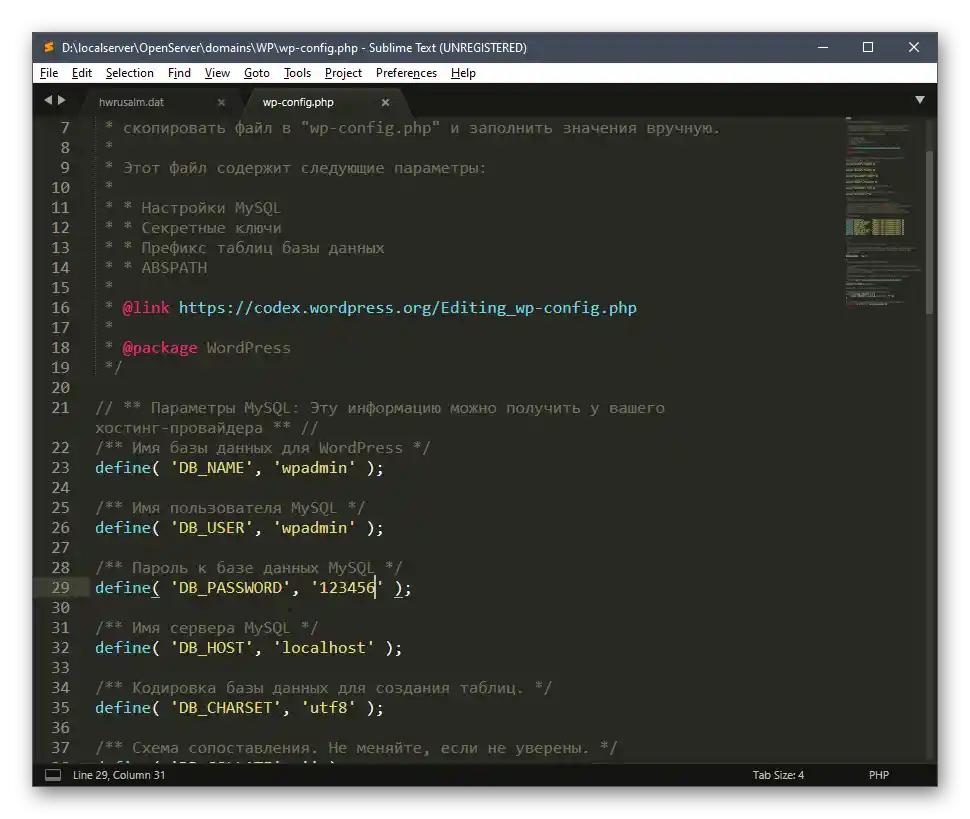Click comment 'Имя сервера MySQL'
Viewport: 970px width, 819px height.
(210, 628)
